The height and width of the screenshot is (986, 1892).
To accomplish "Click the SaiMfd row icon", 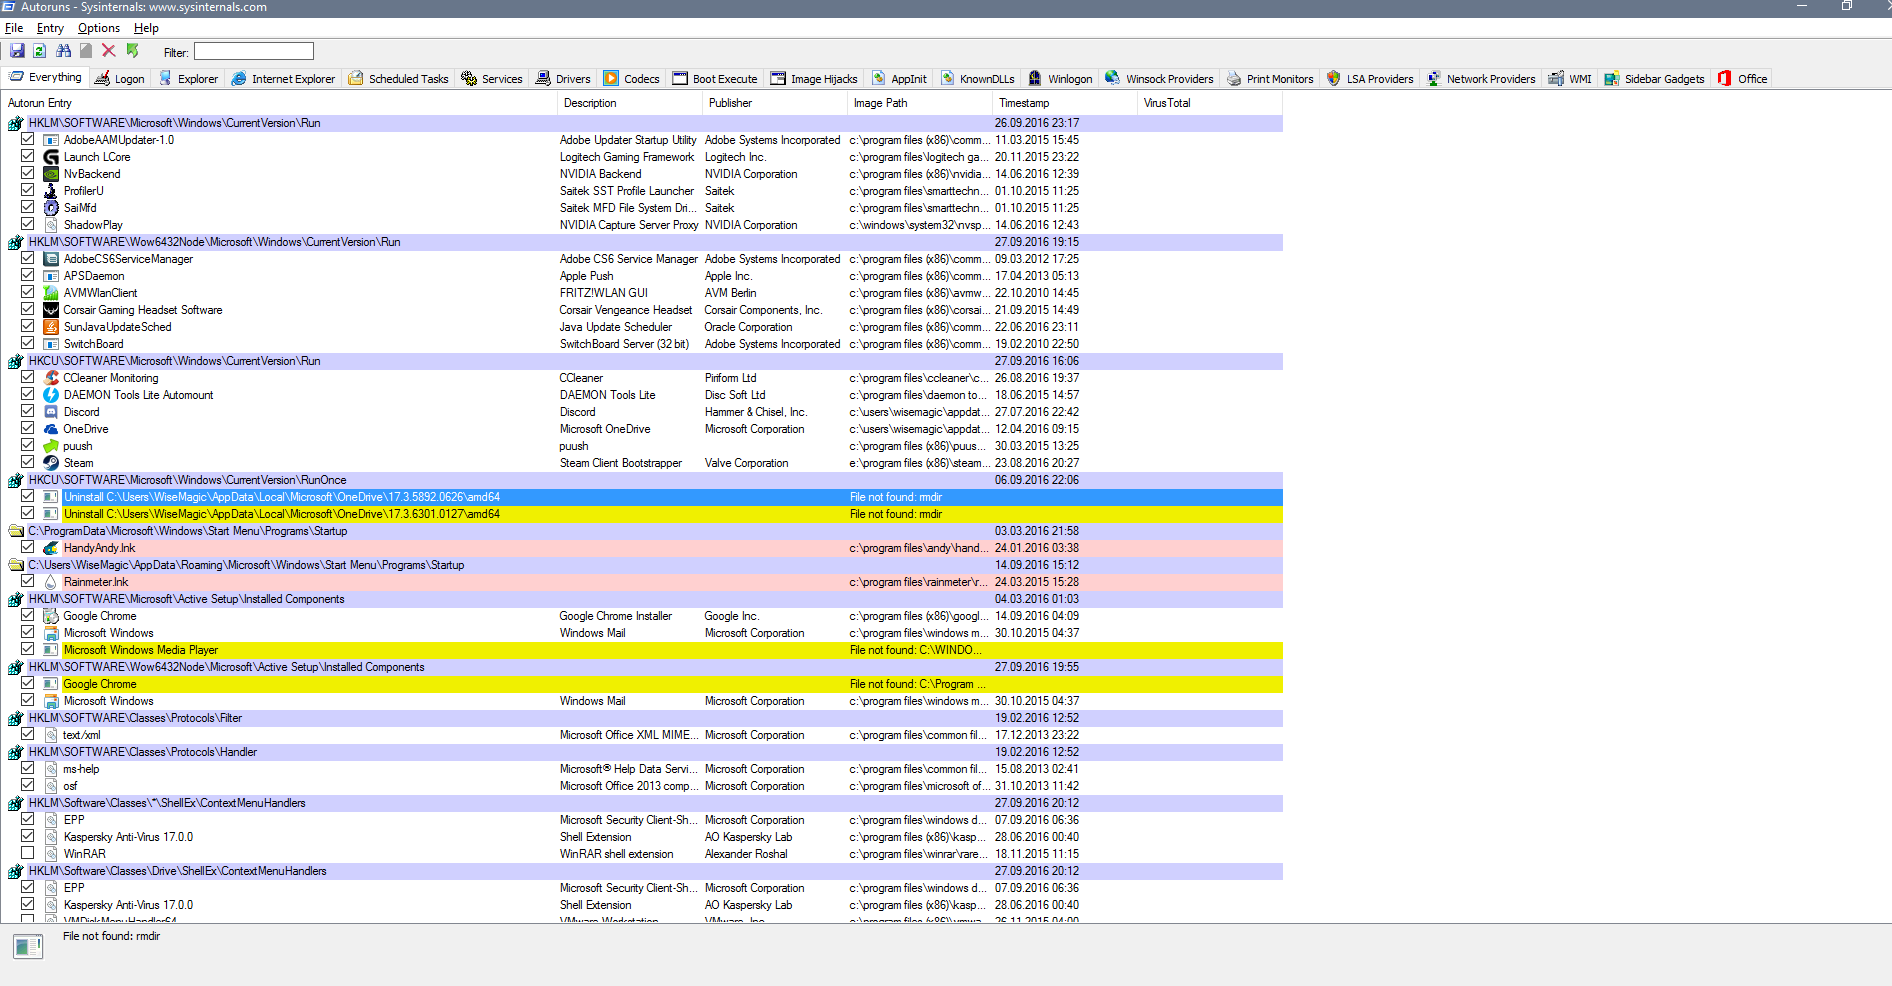I will click(51, 208).
